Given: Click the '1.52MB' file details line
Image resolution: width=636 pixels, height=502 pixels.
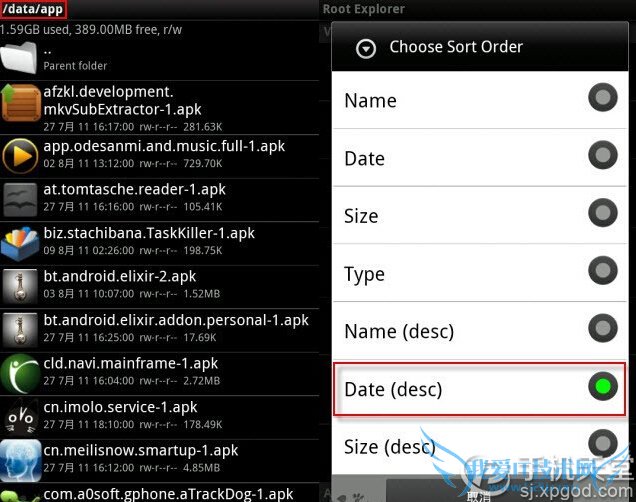Looking at the screenshot, I should click(132, 294).
